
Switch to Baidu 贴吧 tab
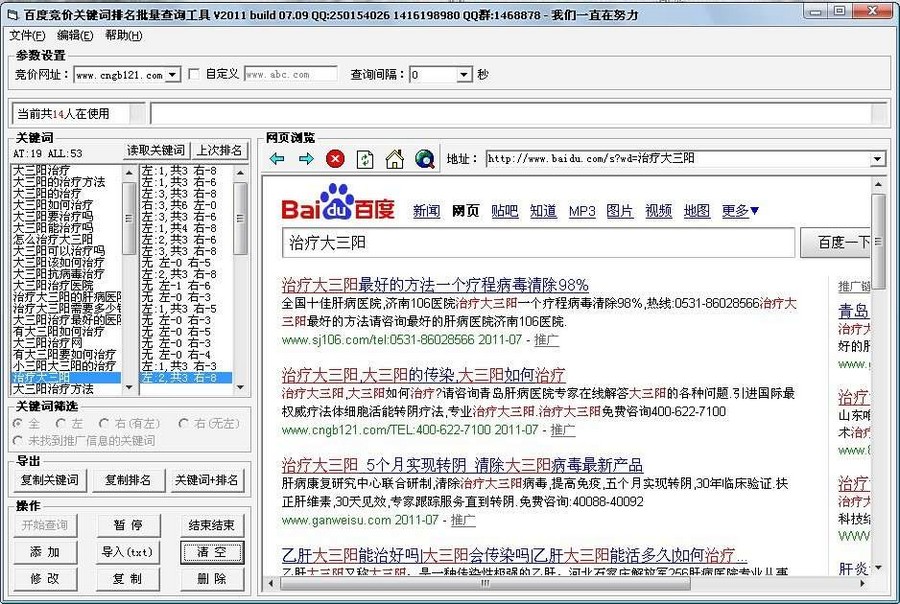pyautogui.click(x=505, y=211)
